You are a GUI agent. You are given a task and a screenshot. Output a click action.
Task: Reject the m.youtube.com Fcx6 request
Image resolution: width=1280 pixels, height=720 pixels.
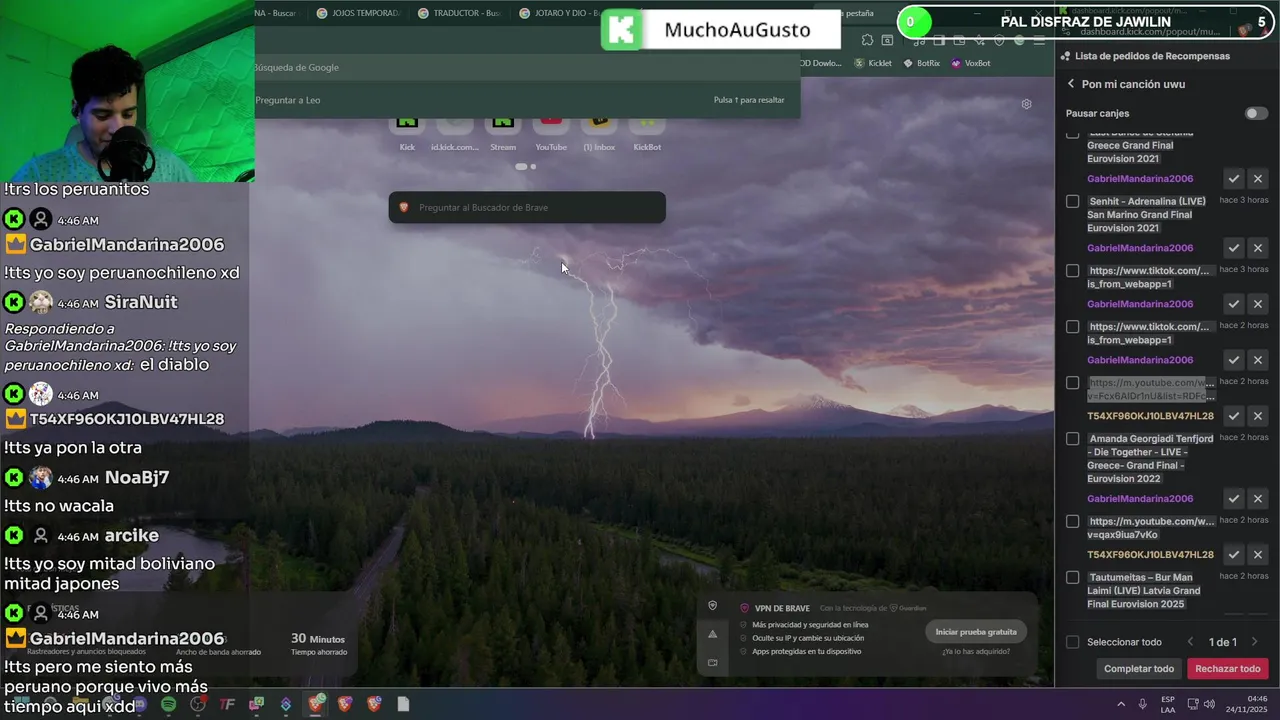(x=1258, y=416)
